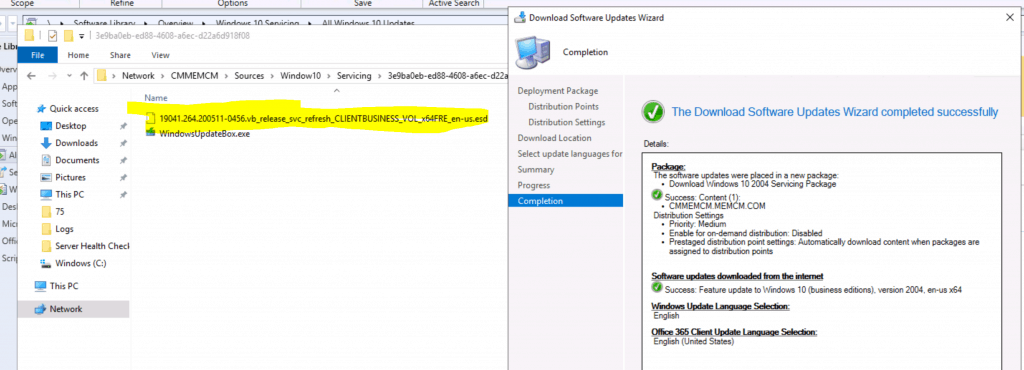Click the Pictures folder icon
The width and height of the screenshot is (1024, 370).
[x=46, y=177]
